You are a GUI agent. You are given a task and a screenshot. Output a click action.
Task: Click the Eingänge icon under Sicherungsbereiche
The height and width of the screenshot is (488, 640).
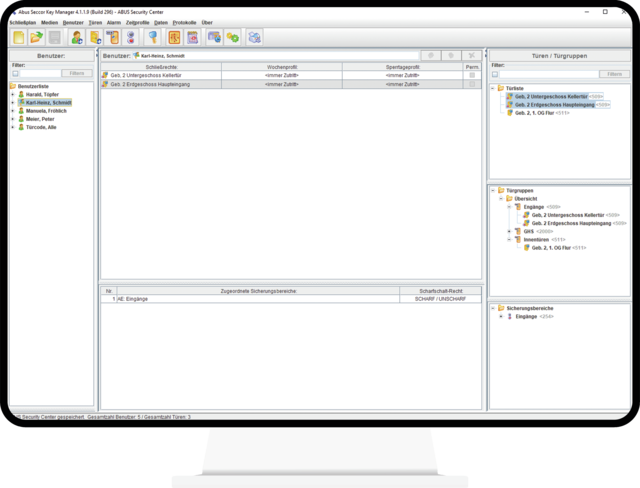pos(509,317)
